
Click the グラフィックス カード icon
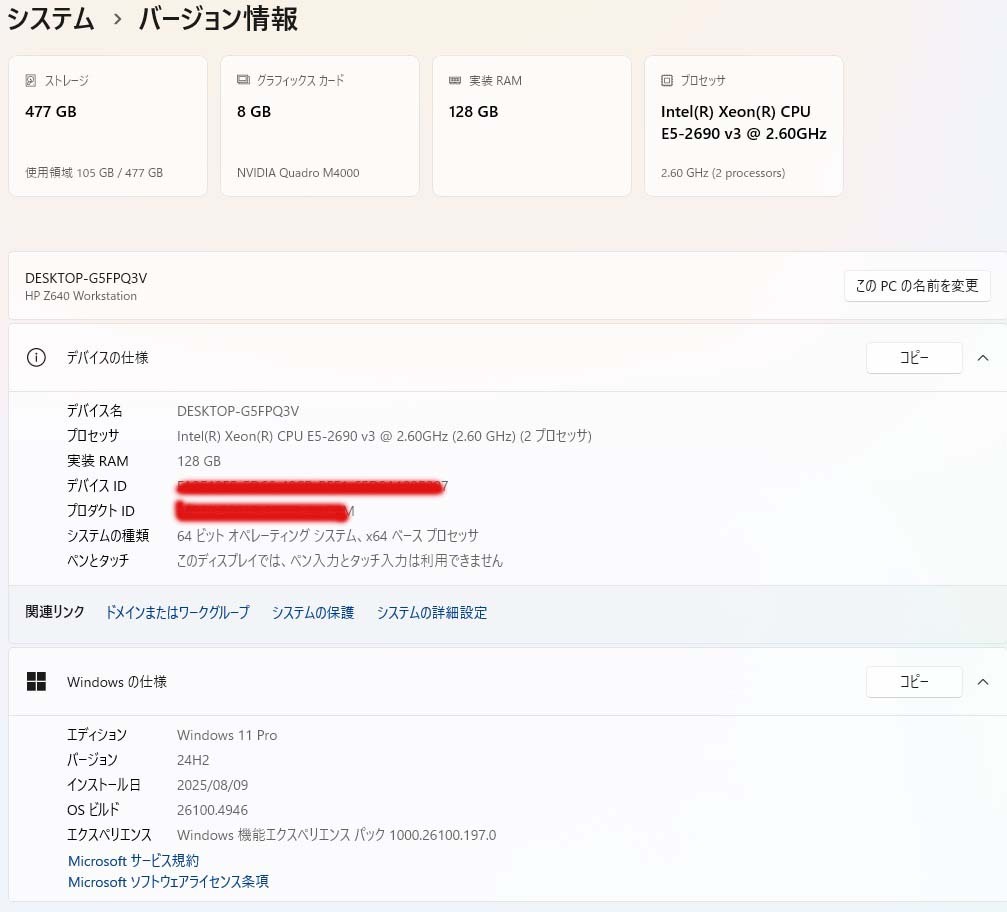point(242,80)
